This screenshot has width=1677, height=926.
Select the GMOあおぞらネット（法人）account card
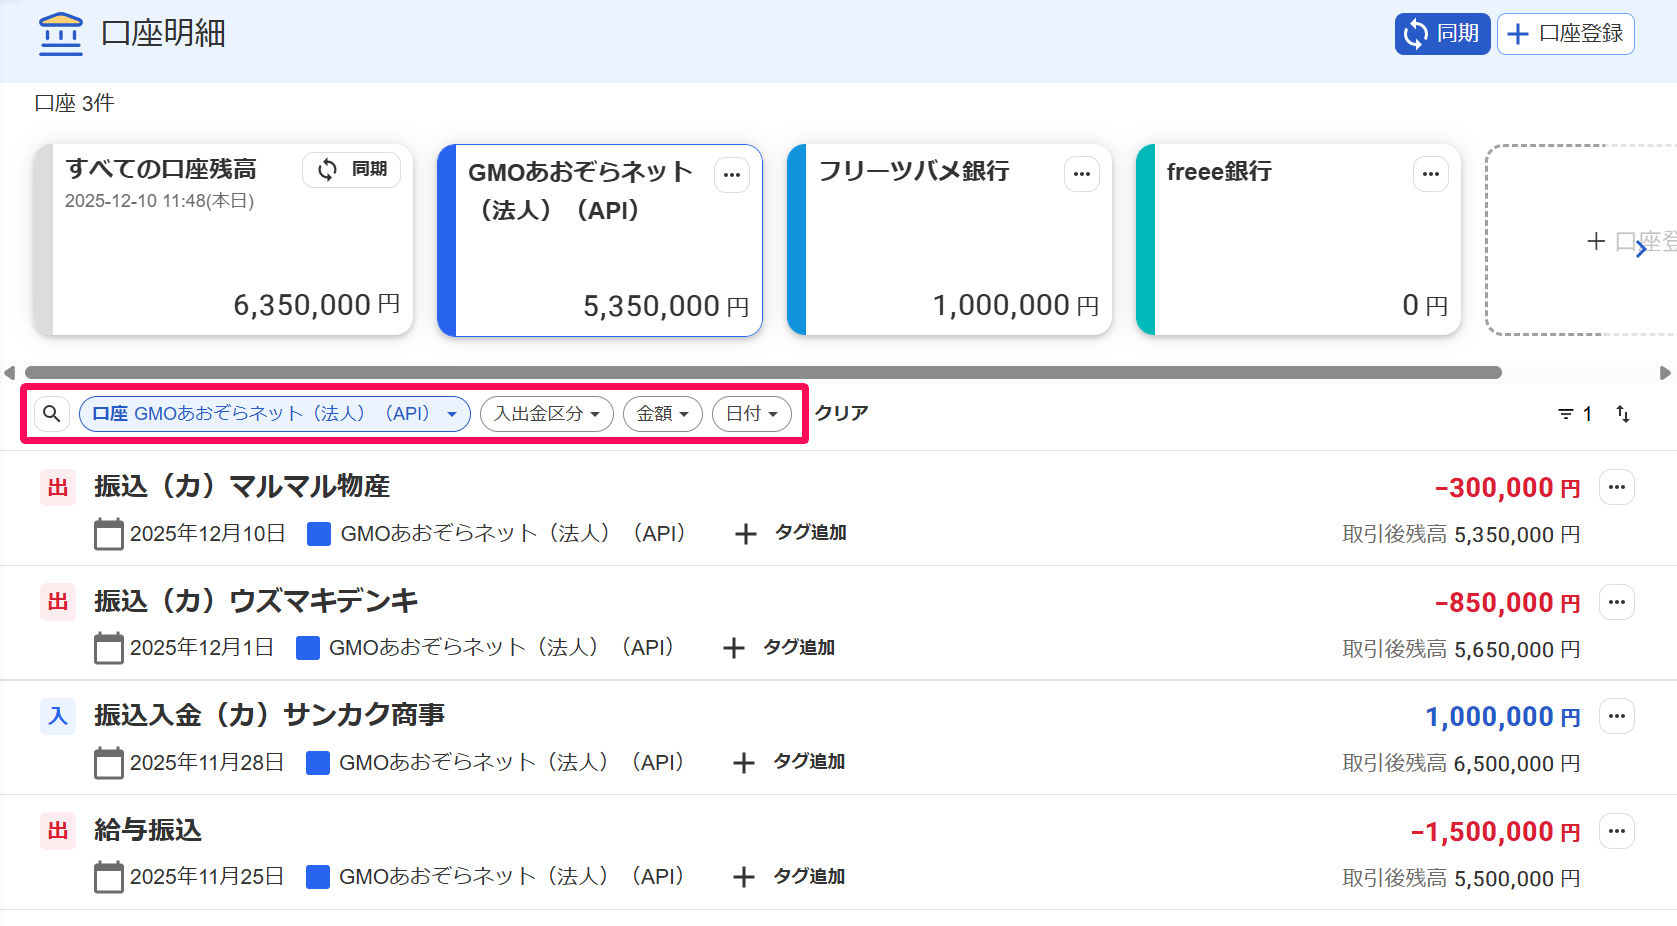click(x=600, y=240)
